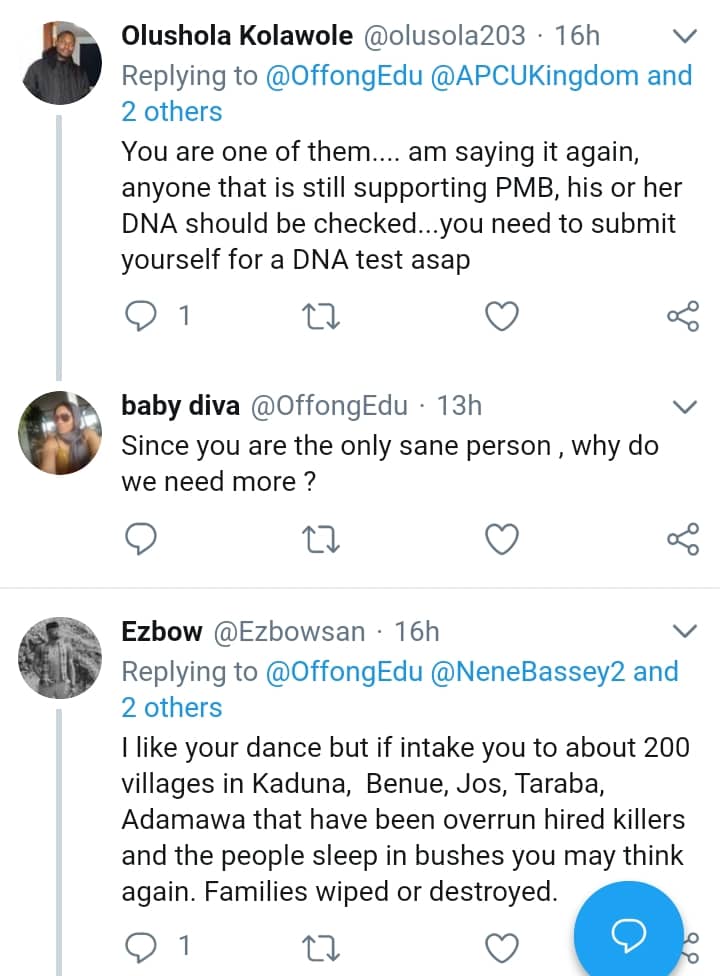Viewport: 720px width, 976px height.
Task: Open dropdown menu on baby diva's tweet
Action: (685, 407)
